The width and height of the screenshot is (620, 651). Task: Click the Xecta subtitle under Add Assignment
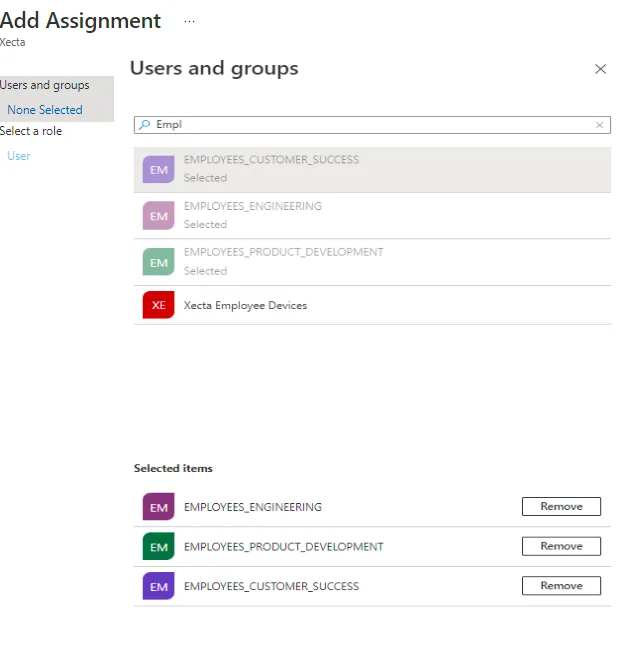(x=12, y=42)
